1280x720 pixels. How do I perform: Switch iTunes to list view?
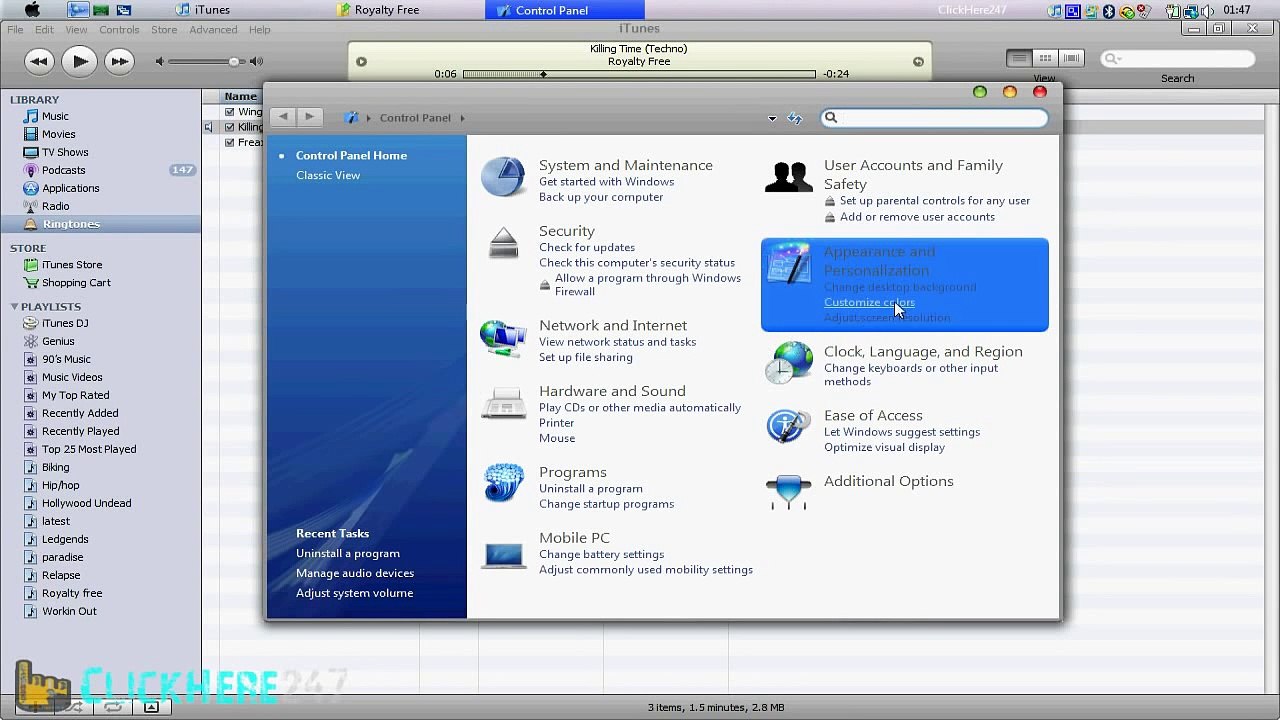(1019, 59)
